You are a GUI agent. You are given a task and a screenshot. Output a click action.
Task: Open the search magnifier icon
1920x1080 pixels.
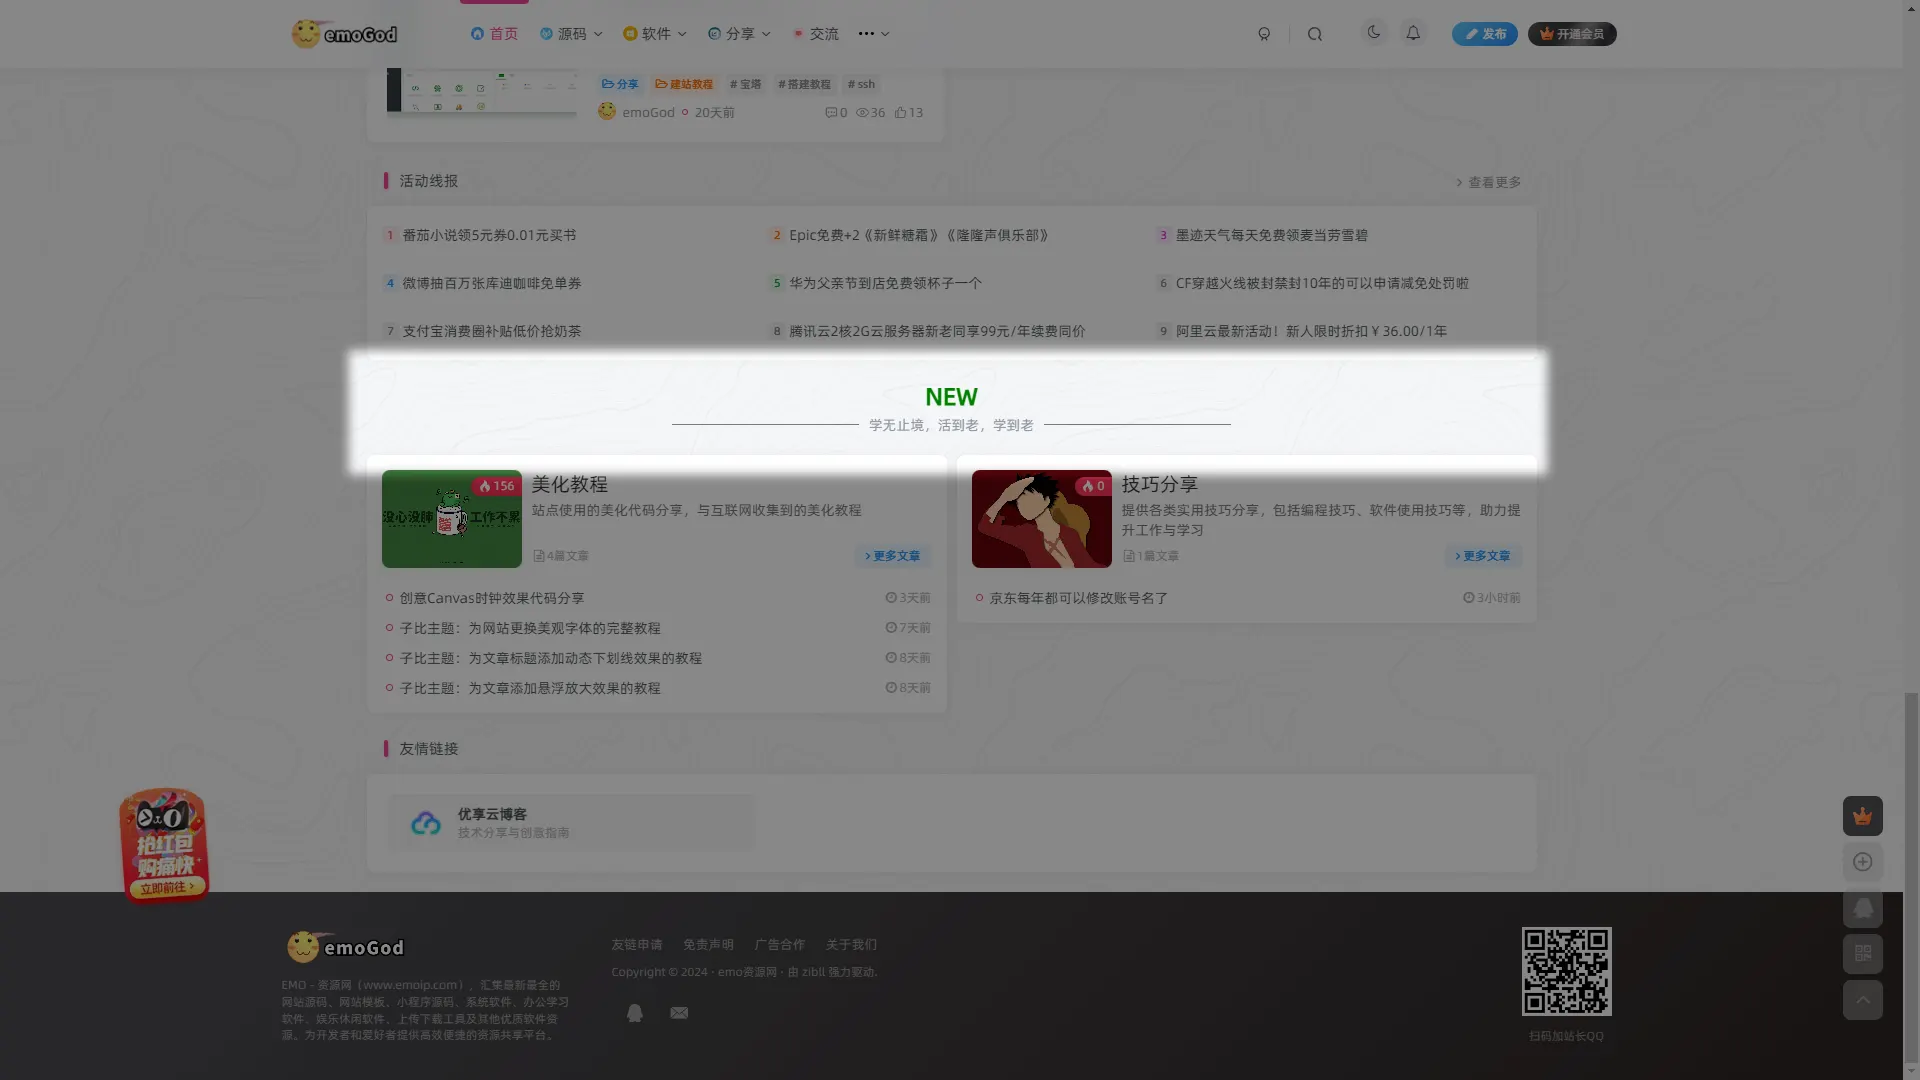click(x=1315, y=34)
